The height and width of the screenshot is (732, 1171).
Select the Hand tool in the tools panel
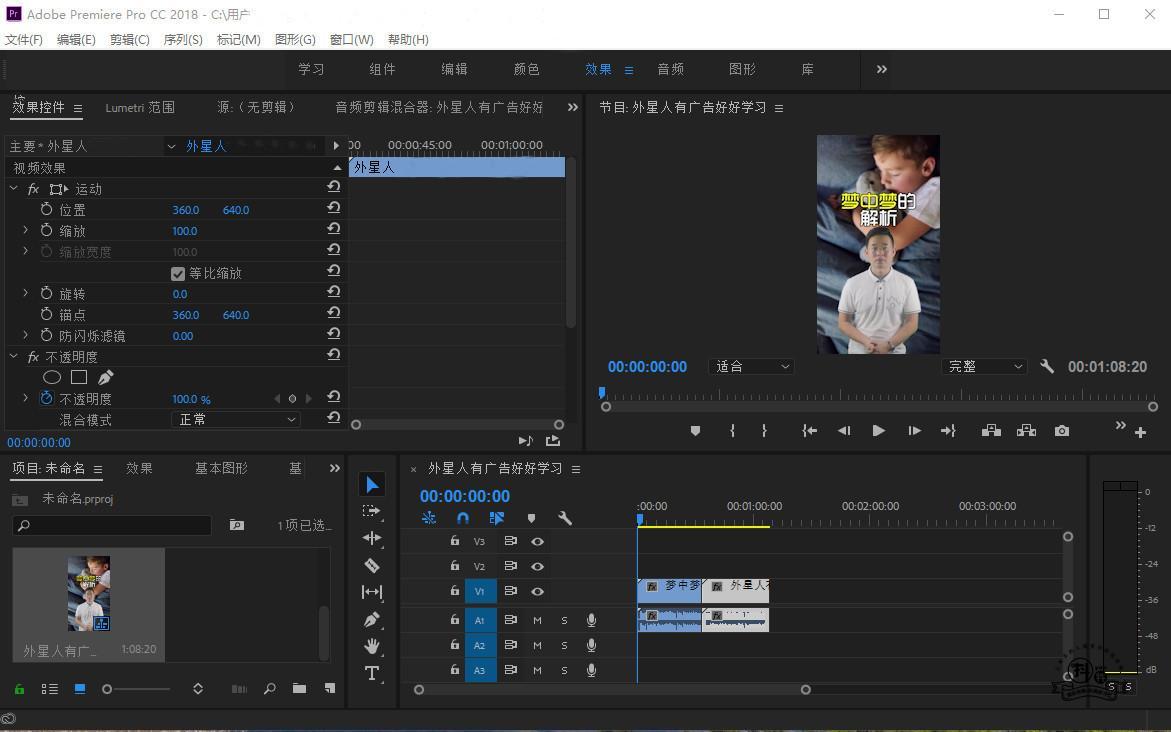[371, 646]
